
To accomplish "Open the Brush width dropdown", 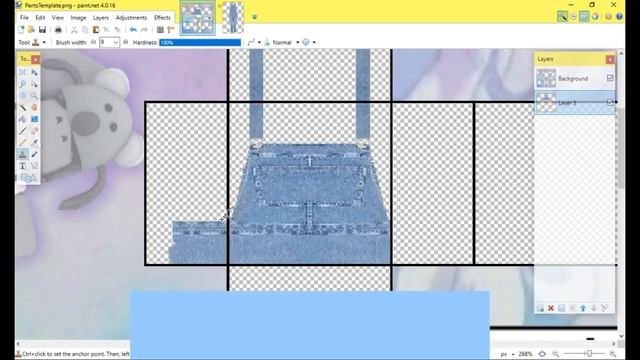I will point(116,42).
